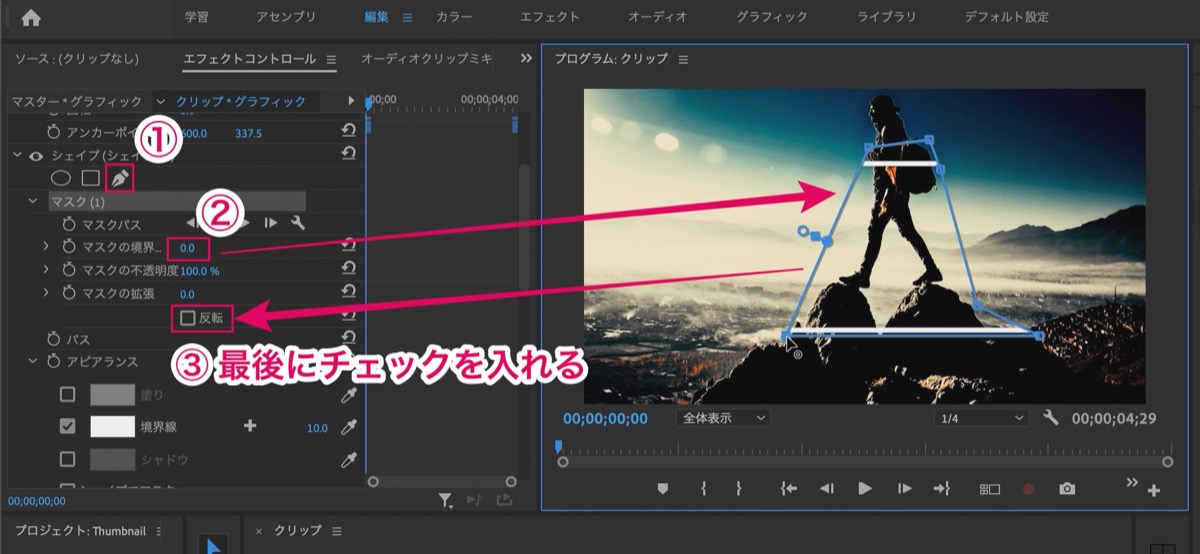Select the free draw Pen mask tool
1200x554 pixels.
pyautogui.click(x=120, y=179)
